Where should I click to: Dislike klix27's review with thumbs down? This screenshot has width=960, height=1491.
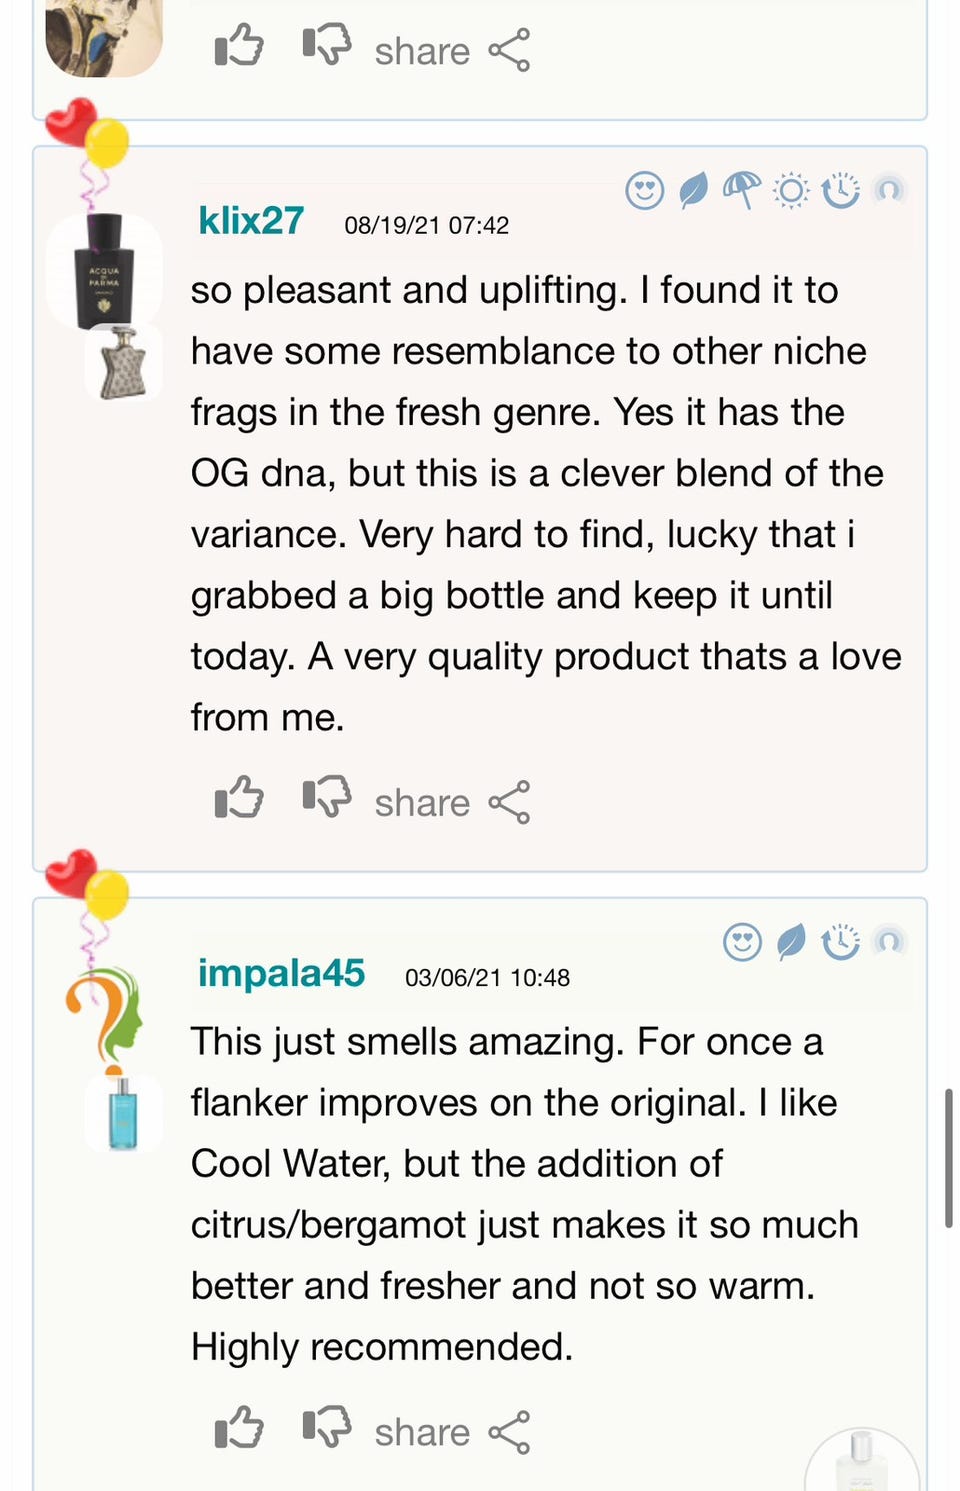pos(327,798)
